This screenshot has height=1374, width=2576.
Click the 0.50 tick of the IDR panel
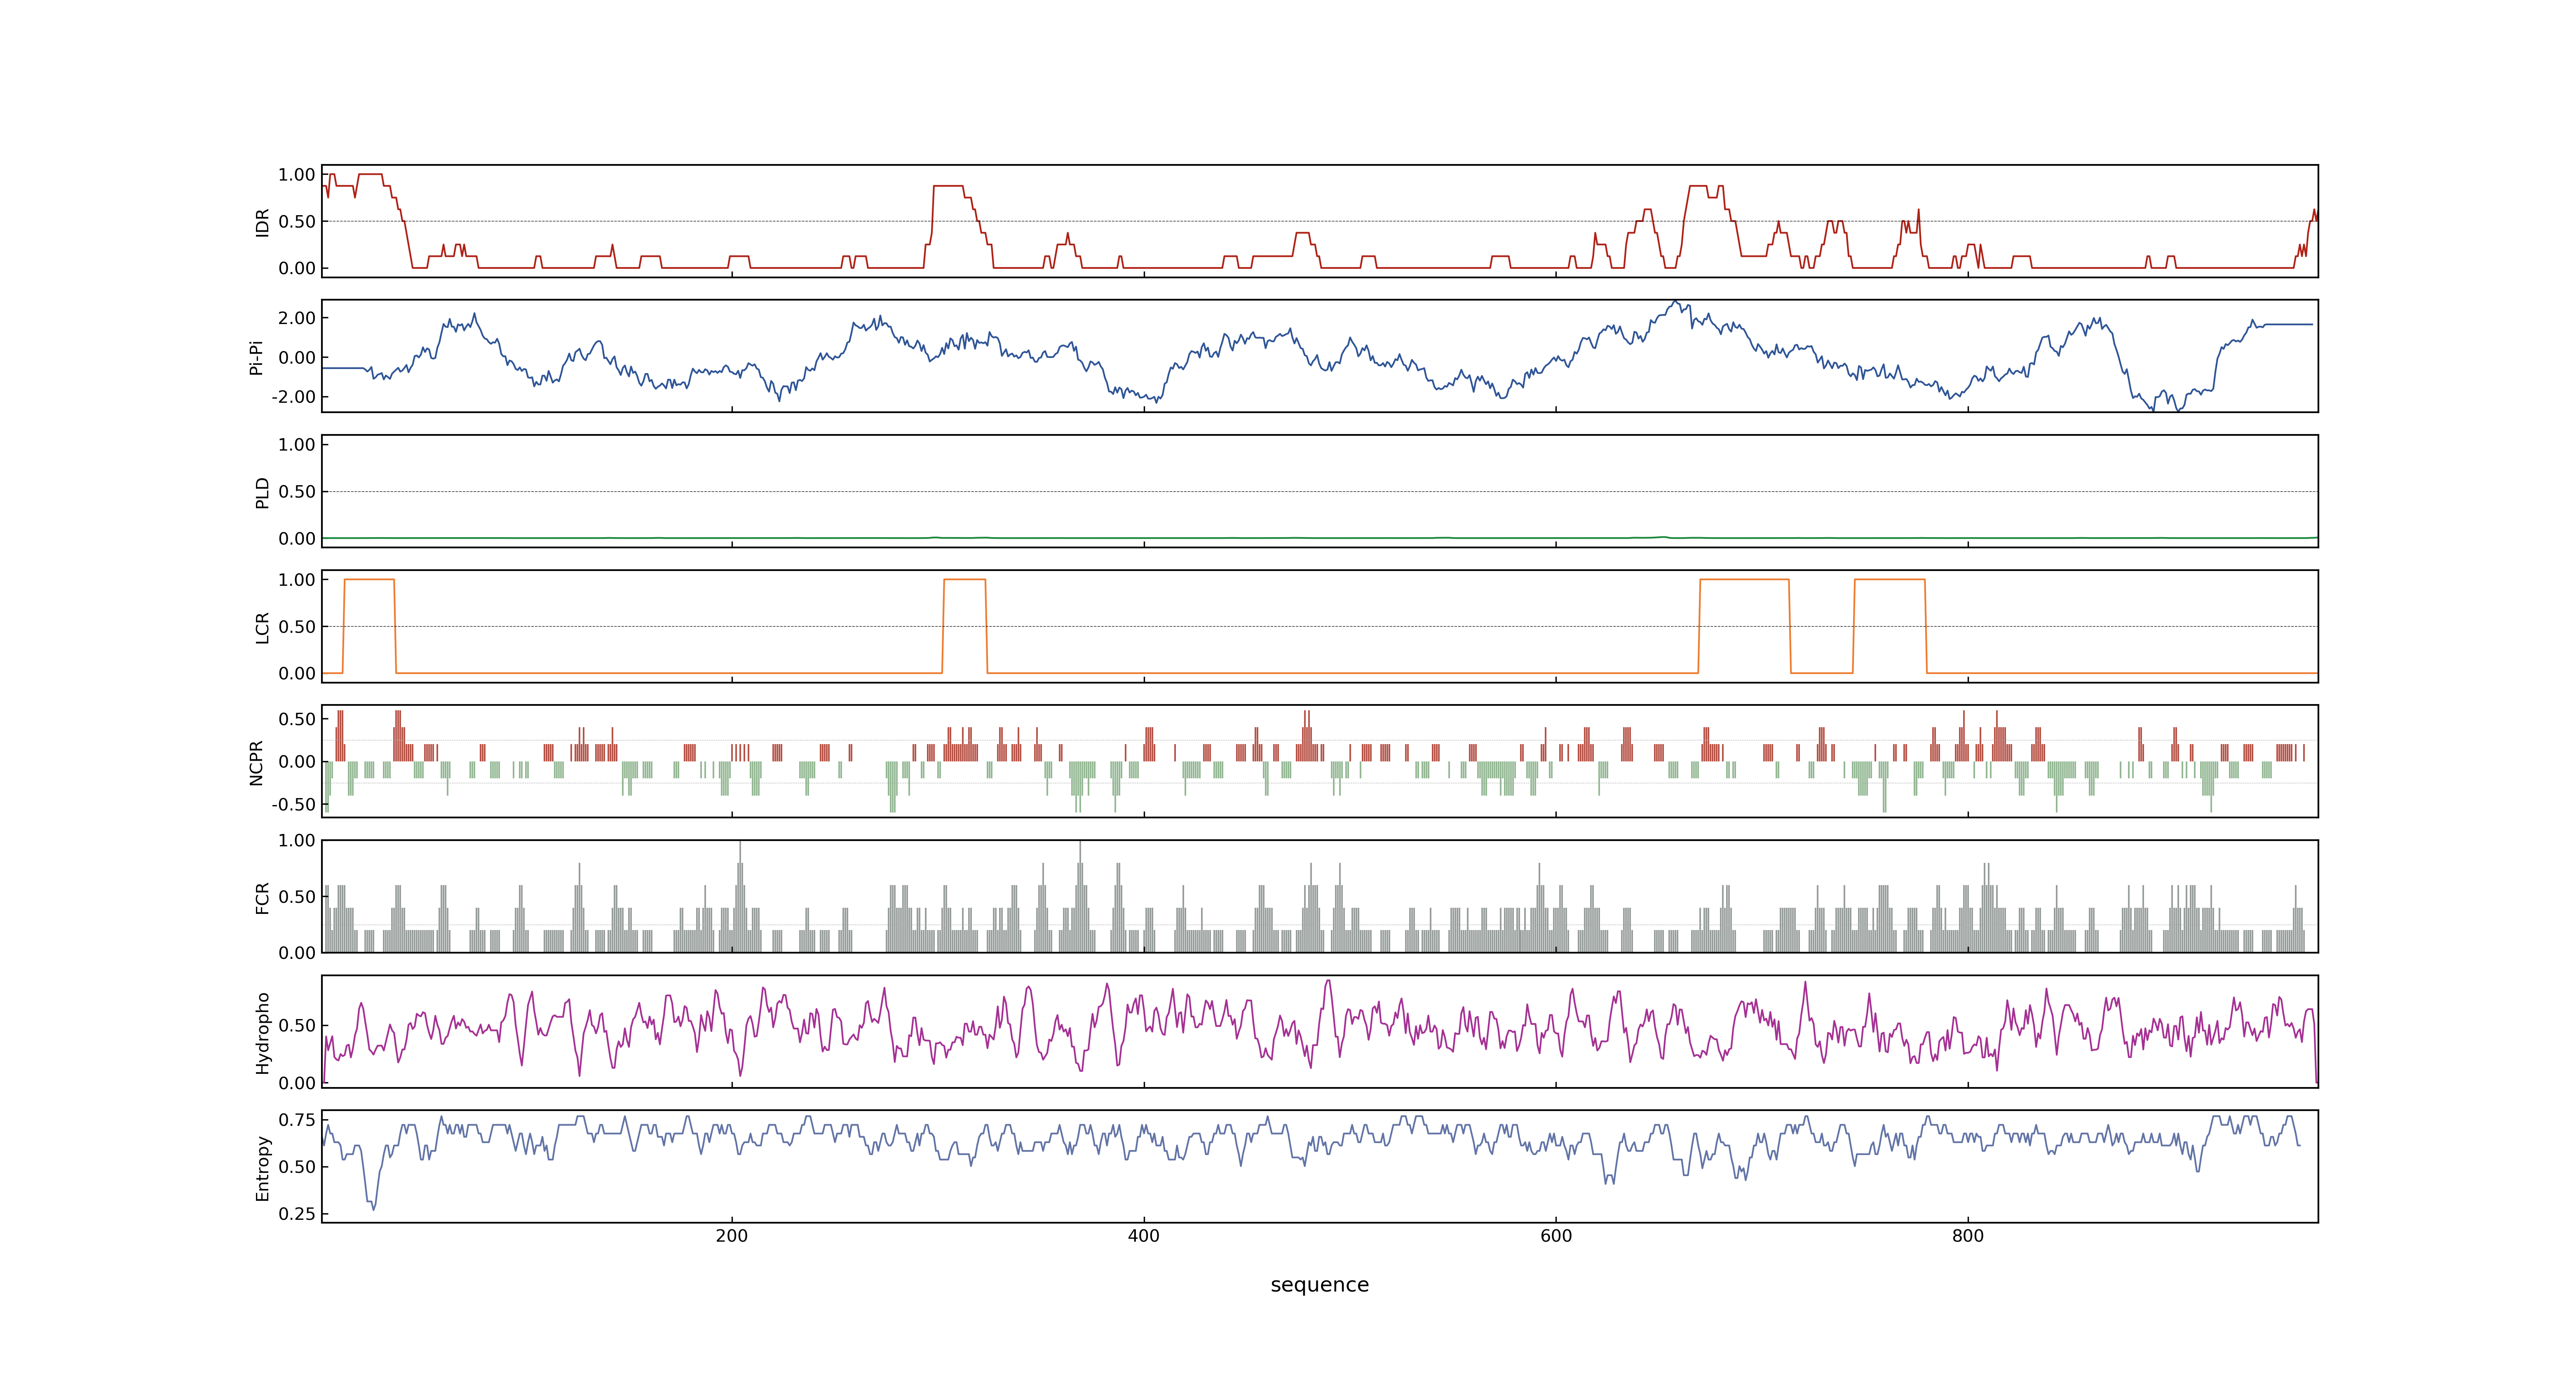(x=297, y=222)
